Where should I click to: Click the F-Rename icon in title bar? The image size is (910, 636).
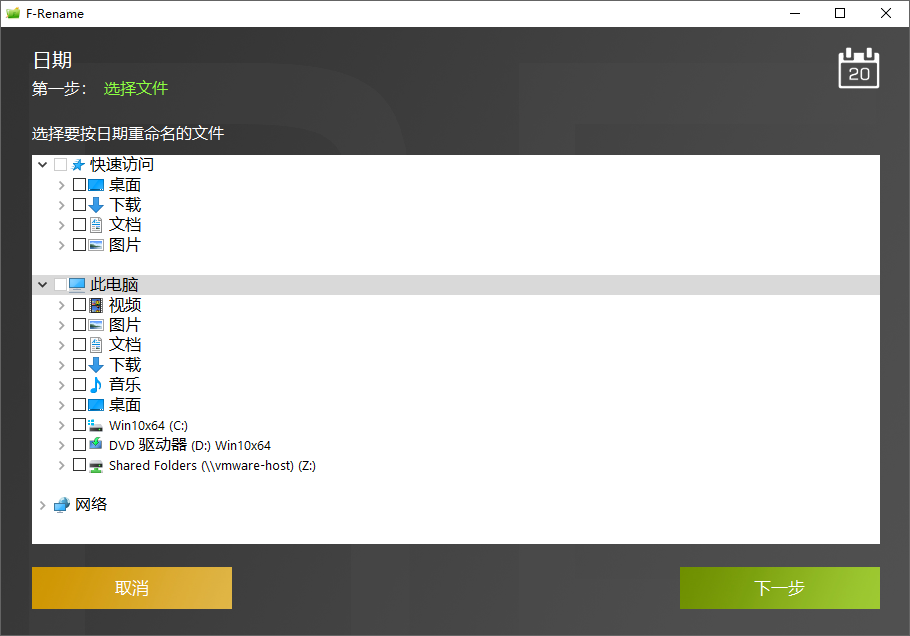coord(12,13)
